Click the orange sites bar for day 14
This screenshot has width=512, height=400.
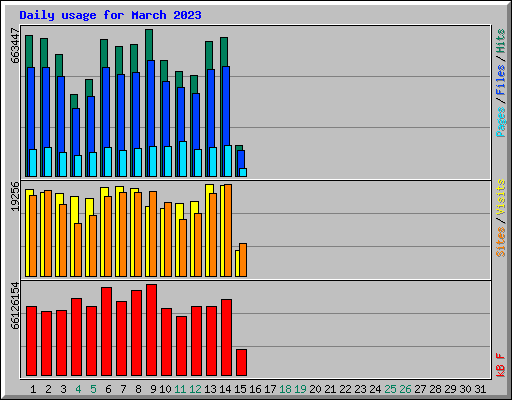pyautogui.click(x=228, y=230)
